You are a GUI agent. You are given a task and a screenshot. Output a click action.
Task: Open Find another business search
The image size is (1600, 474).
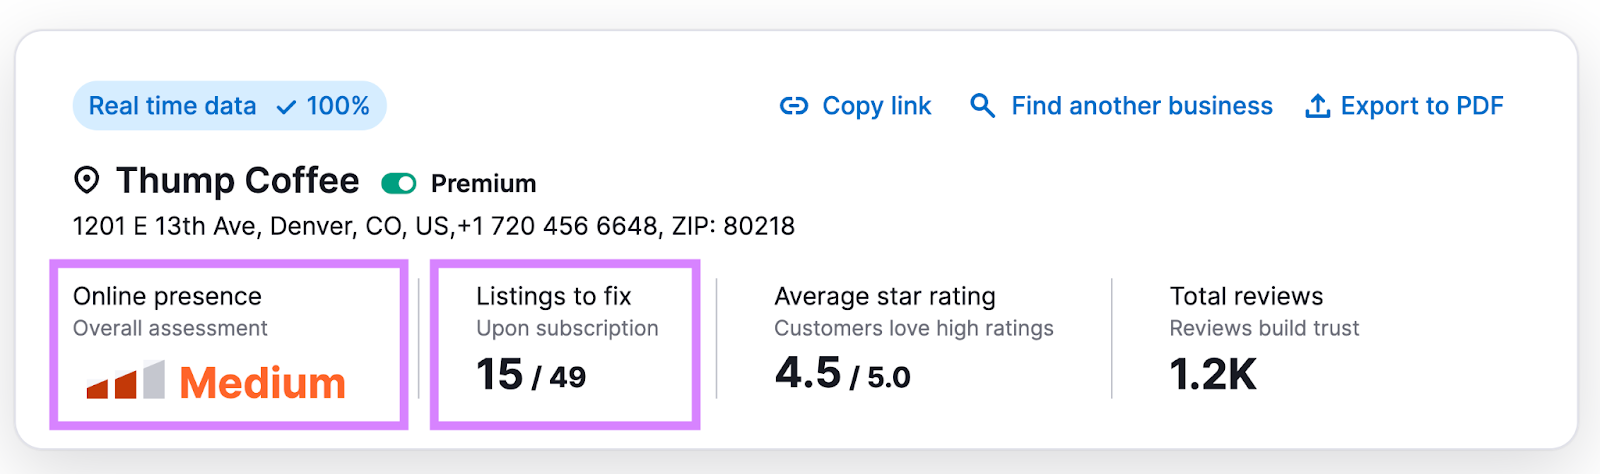[x=1141, y=106]
